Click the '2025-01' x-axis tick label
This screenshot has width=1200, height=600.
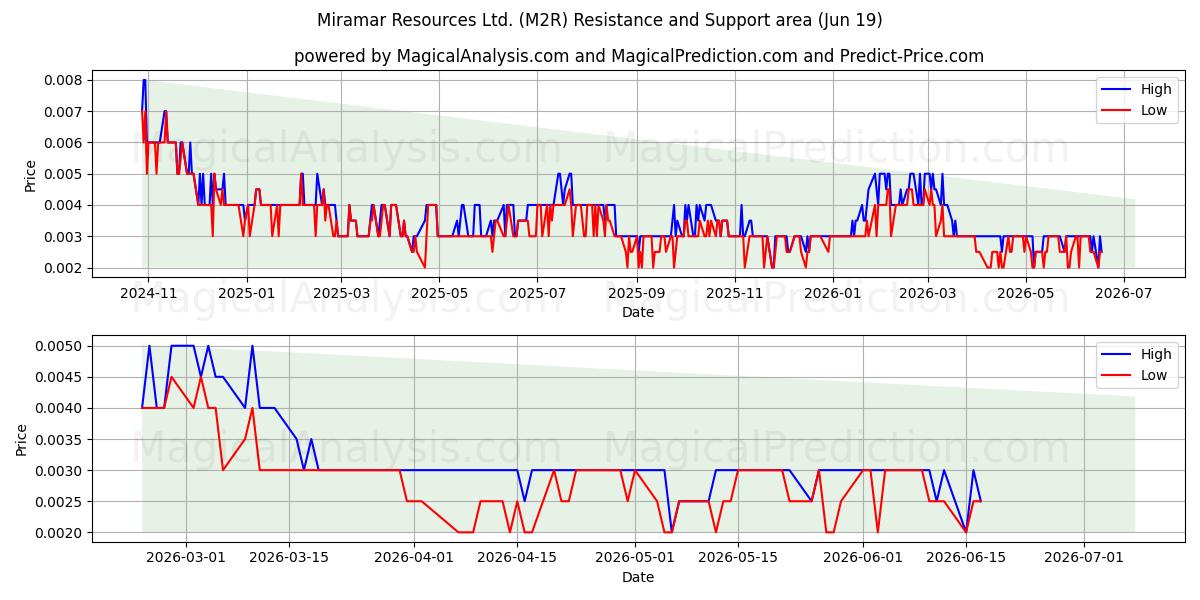245,293
